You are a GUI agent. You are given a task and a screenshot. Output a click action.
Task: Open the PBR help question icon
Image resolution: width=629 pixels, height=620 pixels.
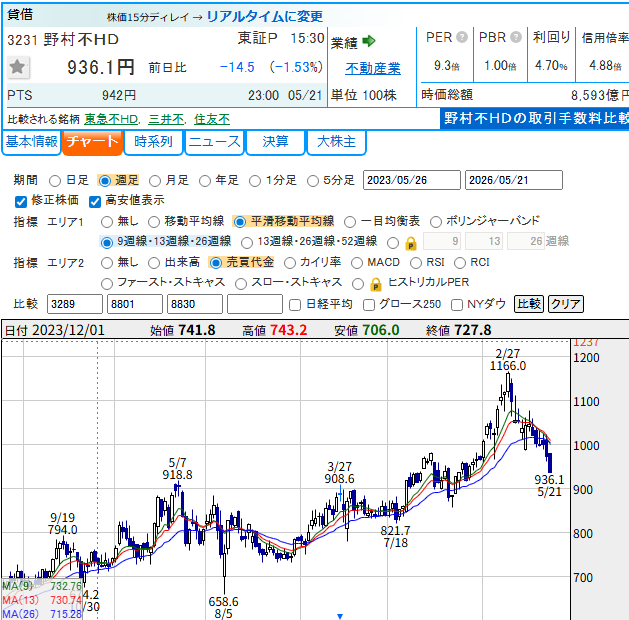[516, 37]
